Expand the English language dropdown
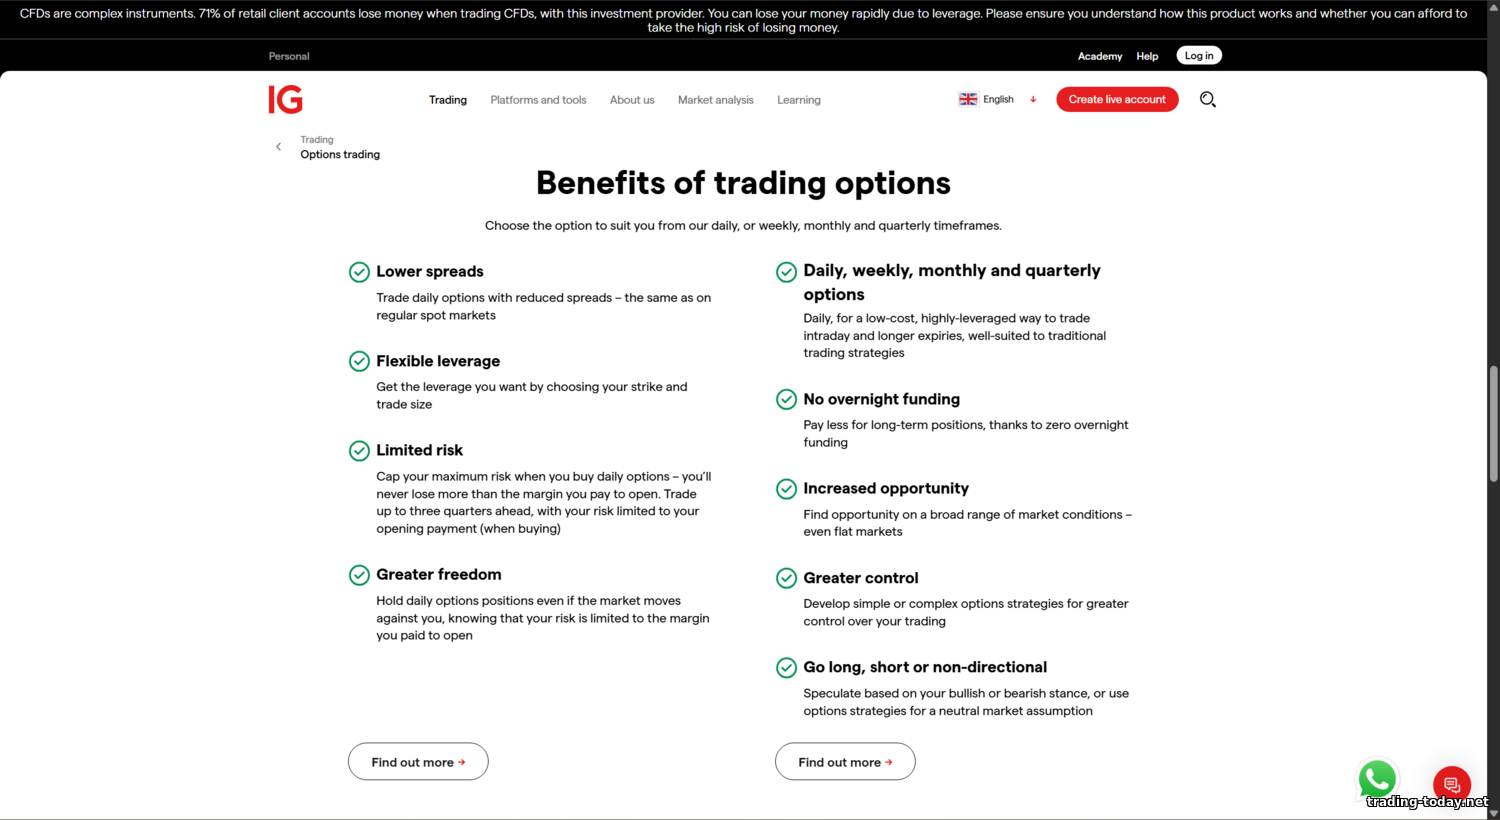Screen dimensions: 1500x820 point(1033,99)
